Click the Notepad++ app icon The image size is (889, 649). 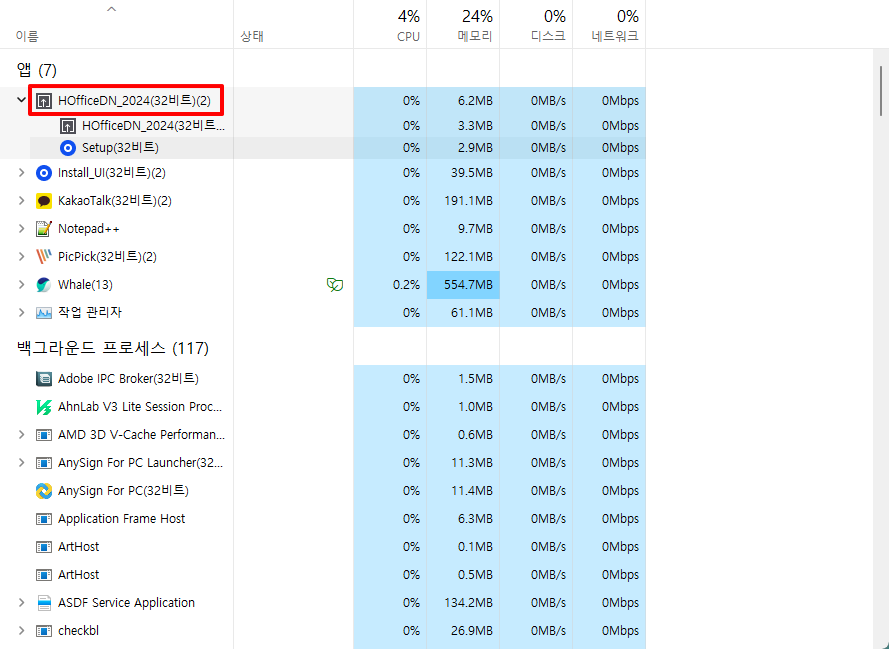pos(44,228)
